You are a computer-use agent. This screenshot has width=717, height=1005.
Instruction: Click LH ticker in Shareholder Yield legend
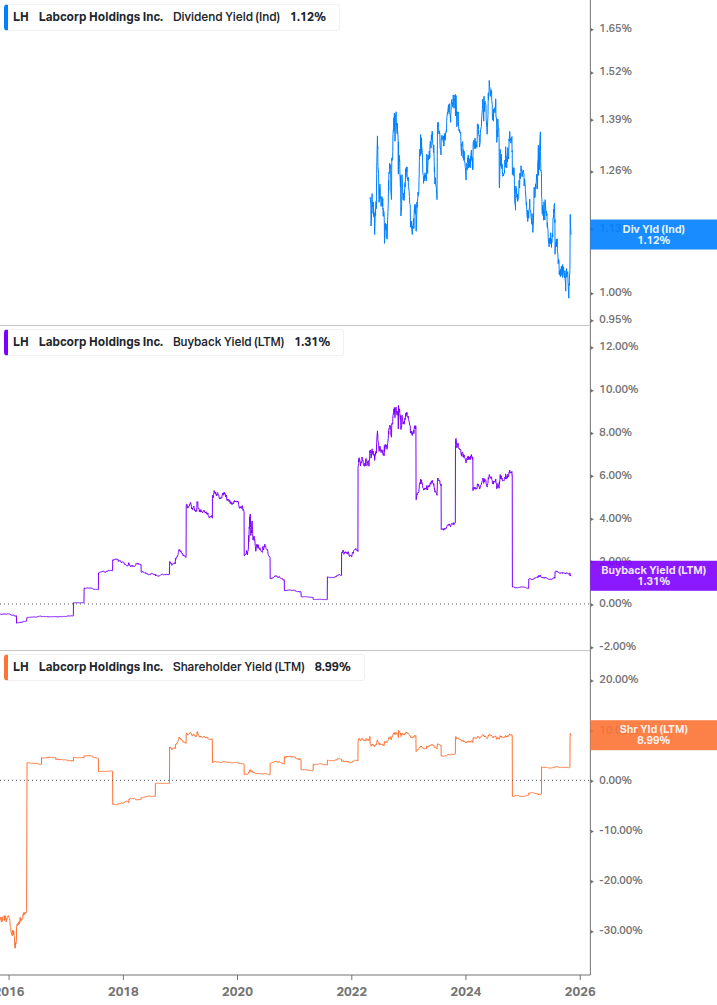coord(21,667)
